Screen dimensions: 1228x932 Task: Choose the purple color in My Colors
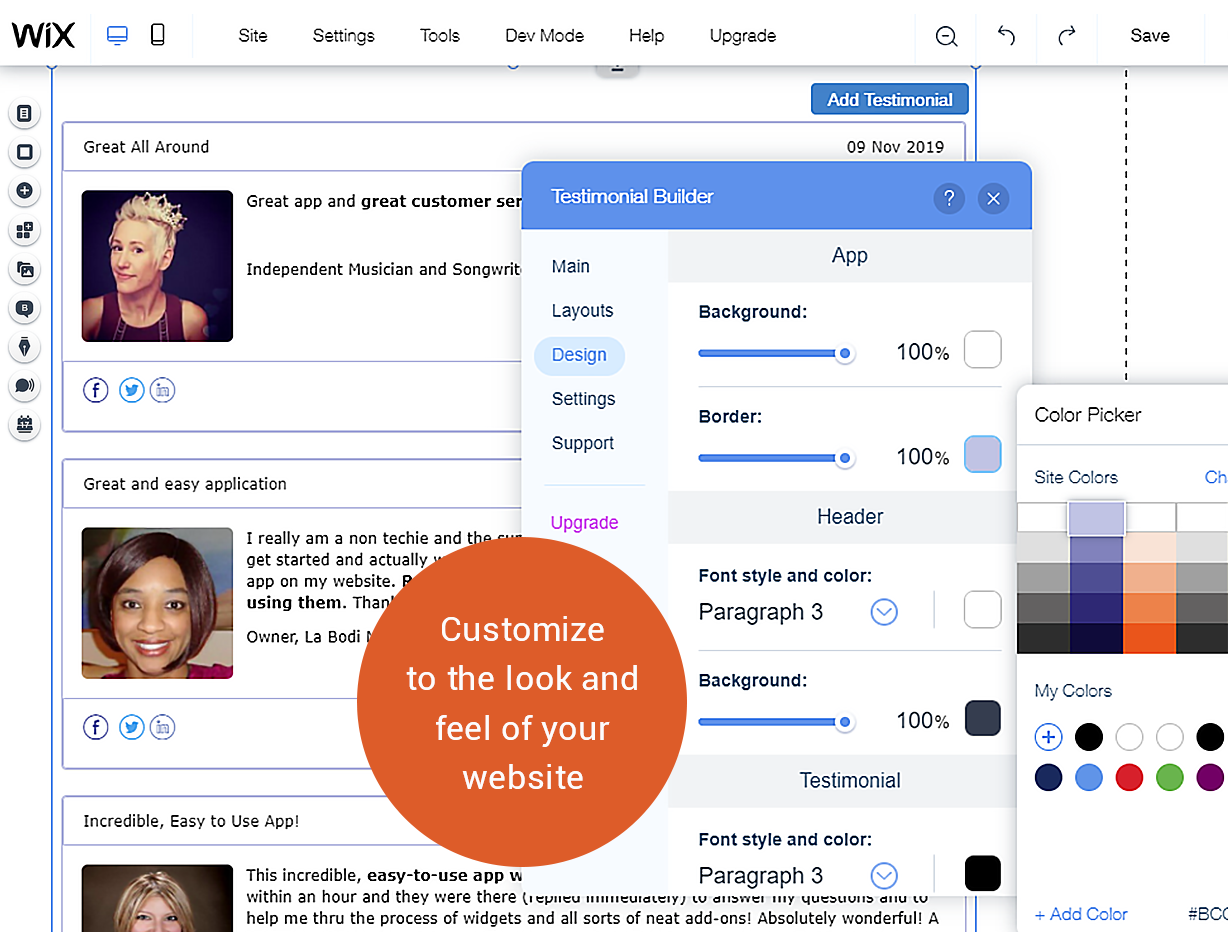pyautogui.click(x=1210, y=778)
